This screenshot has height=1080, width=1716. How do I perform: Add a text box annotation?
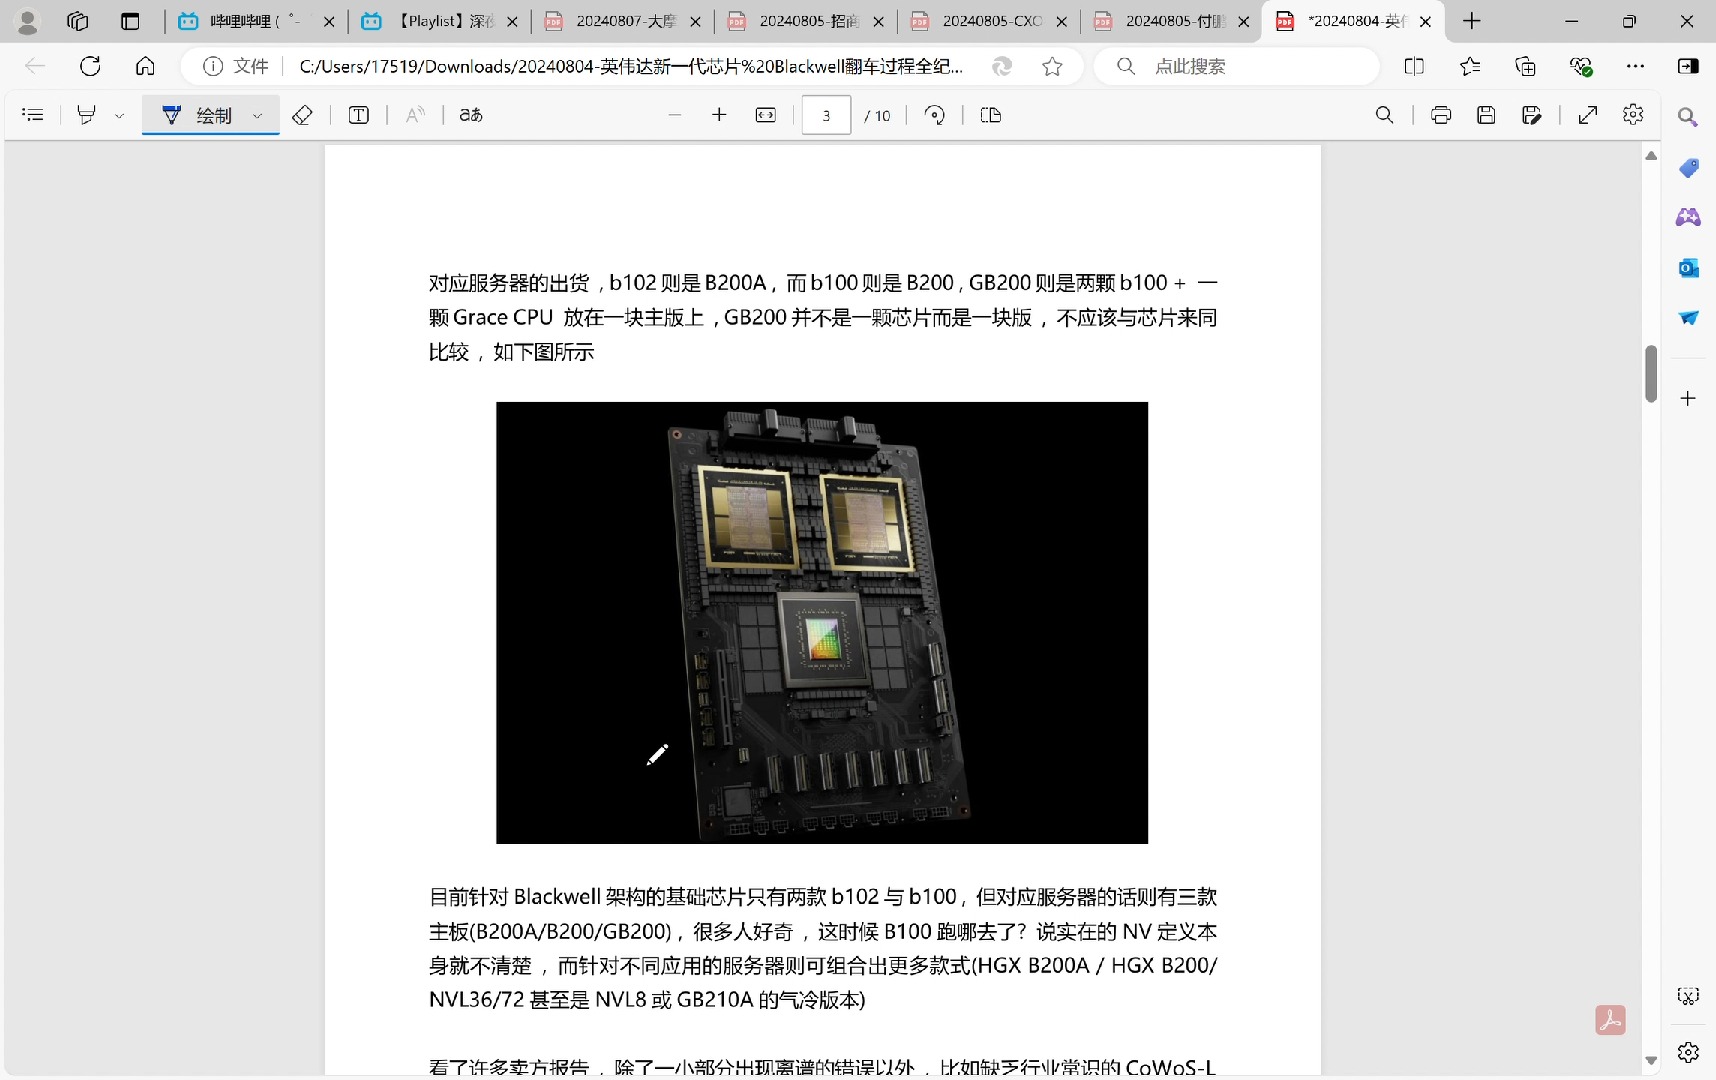[358, 115]
